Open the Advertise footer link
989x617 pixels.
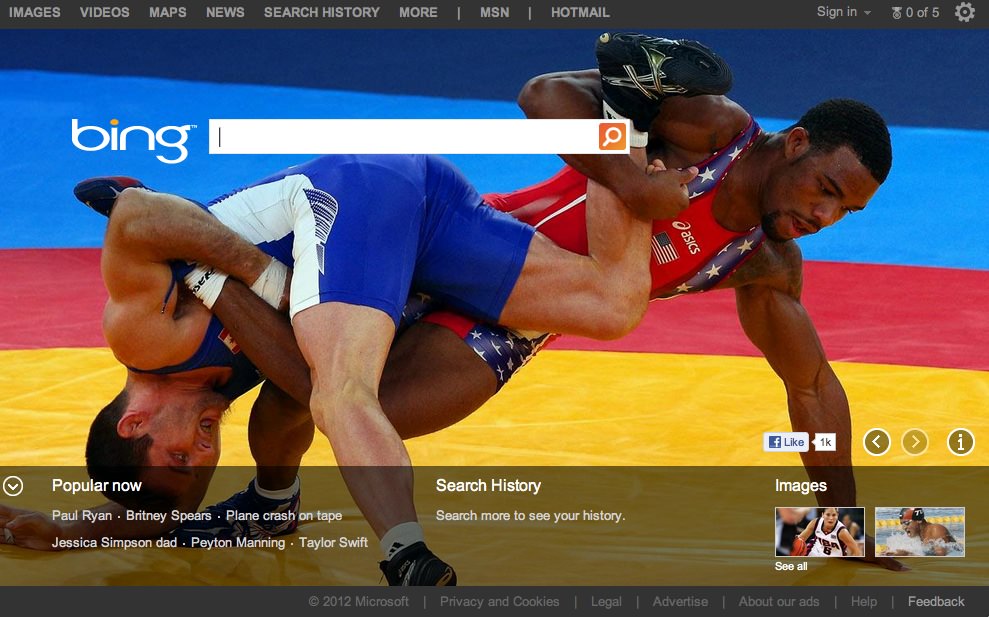(x=680, y=602)
